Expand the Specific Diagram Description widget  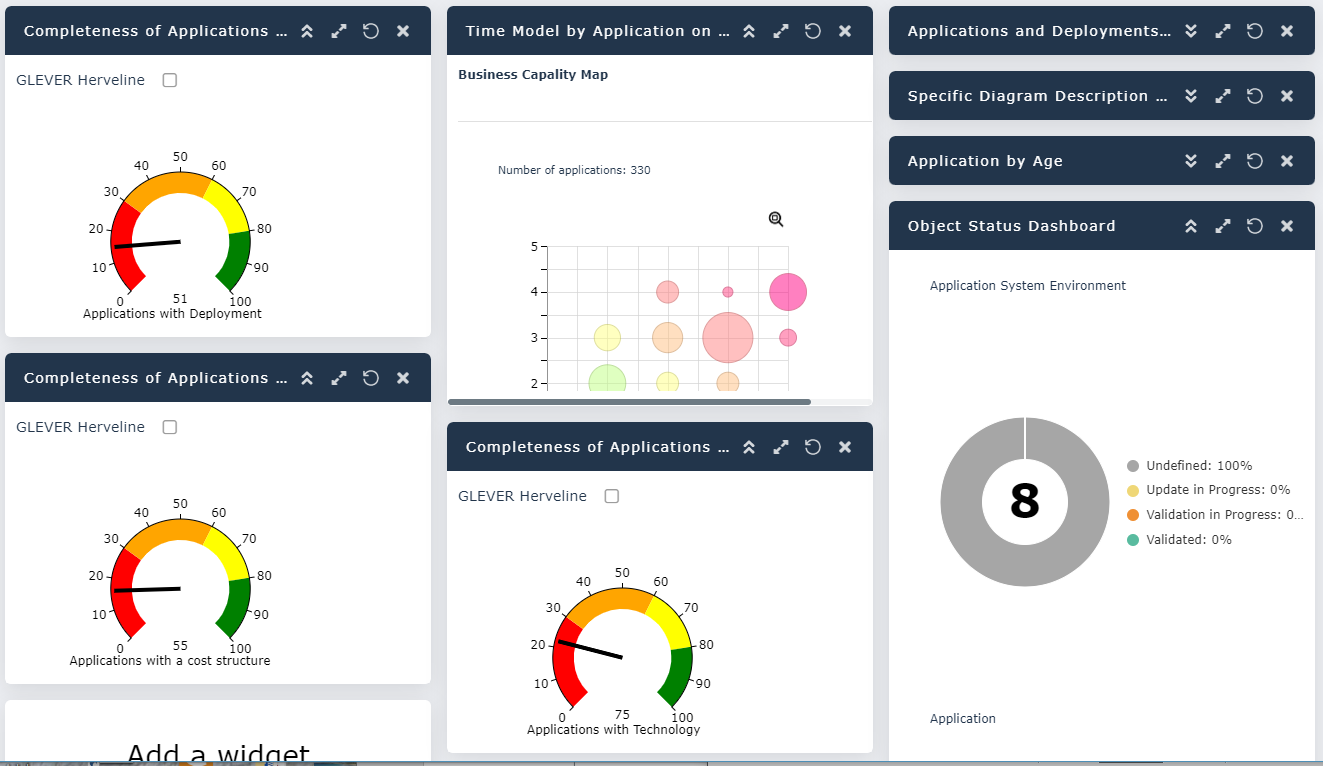coord(1191,96)
